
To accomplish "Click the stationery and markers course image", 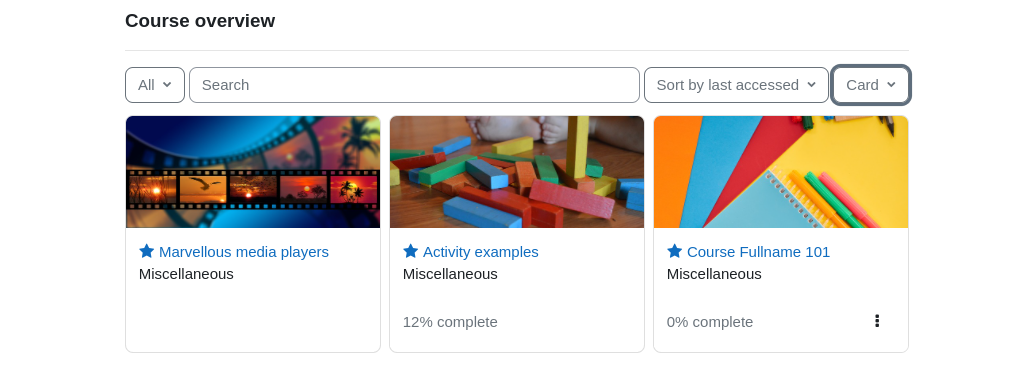I will pyautogui.click(x=781, y=172).
